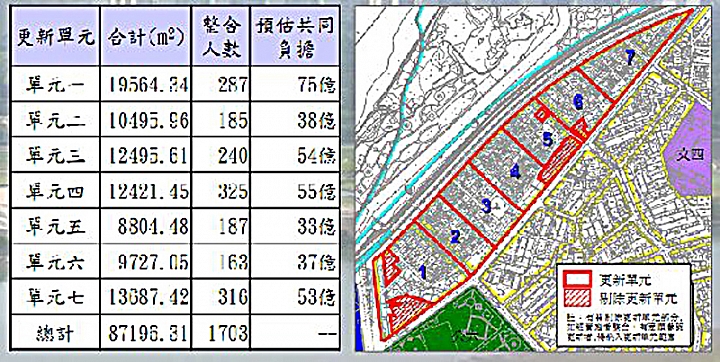Click the area value 19564.34
720x362 pixels.
click(149, 84)
